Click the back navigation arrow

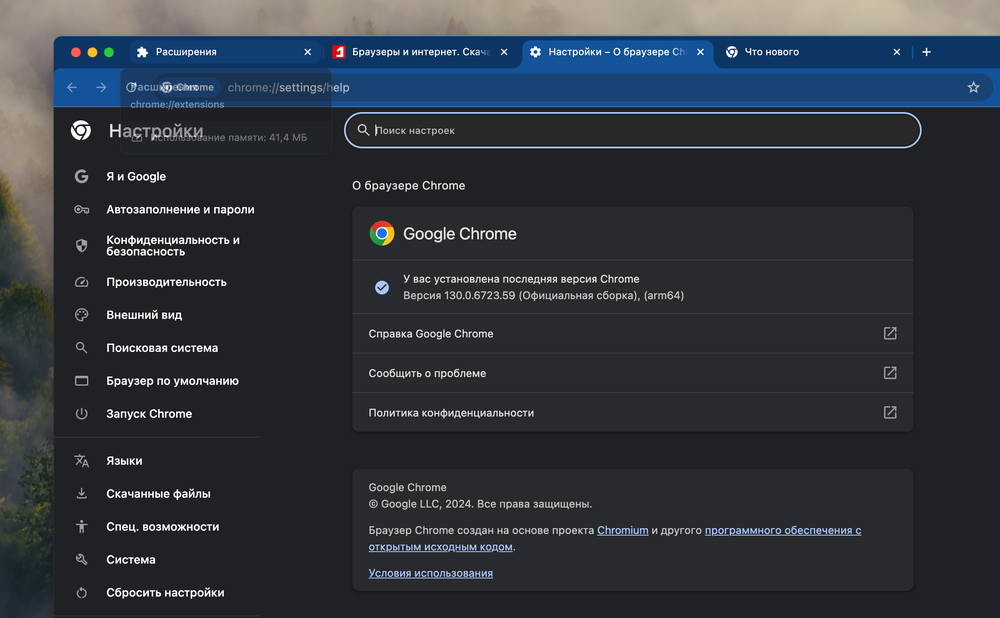(72, 87)
